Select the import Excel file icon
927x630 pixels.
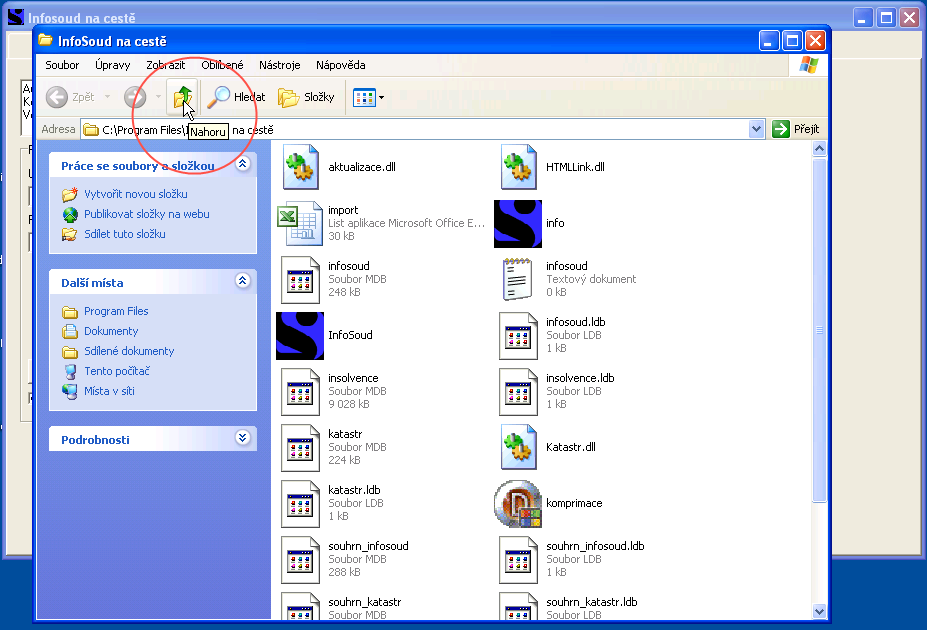(300, 223)
